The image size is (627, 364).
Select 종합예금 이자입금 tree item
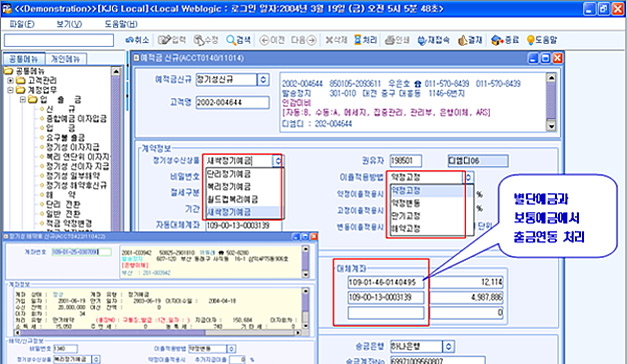pyautogui.click(x=76, y=118)
